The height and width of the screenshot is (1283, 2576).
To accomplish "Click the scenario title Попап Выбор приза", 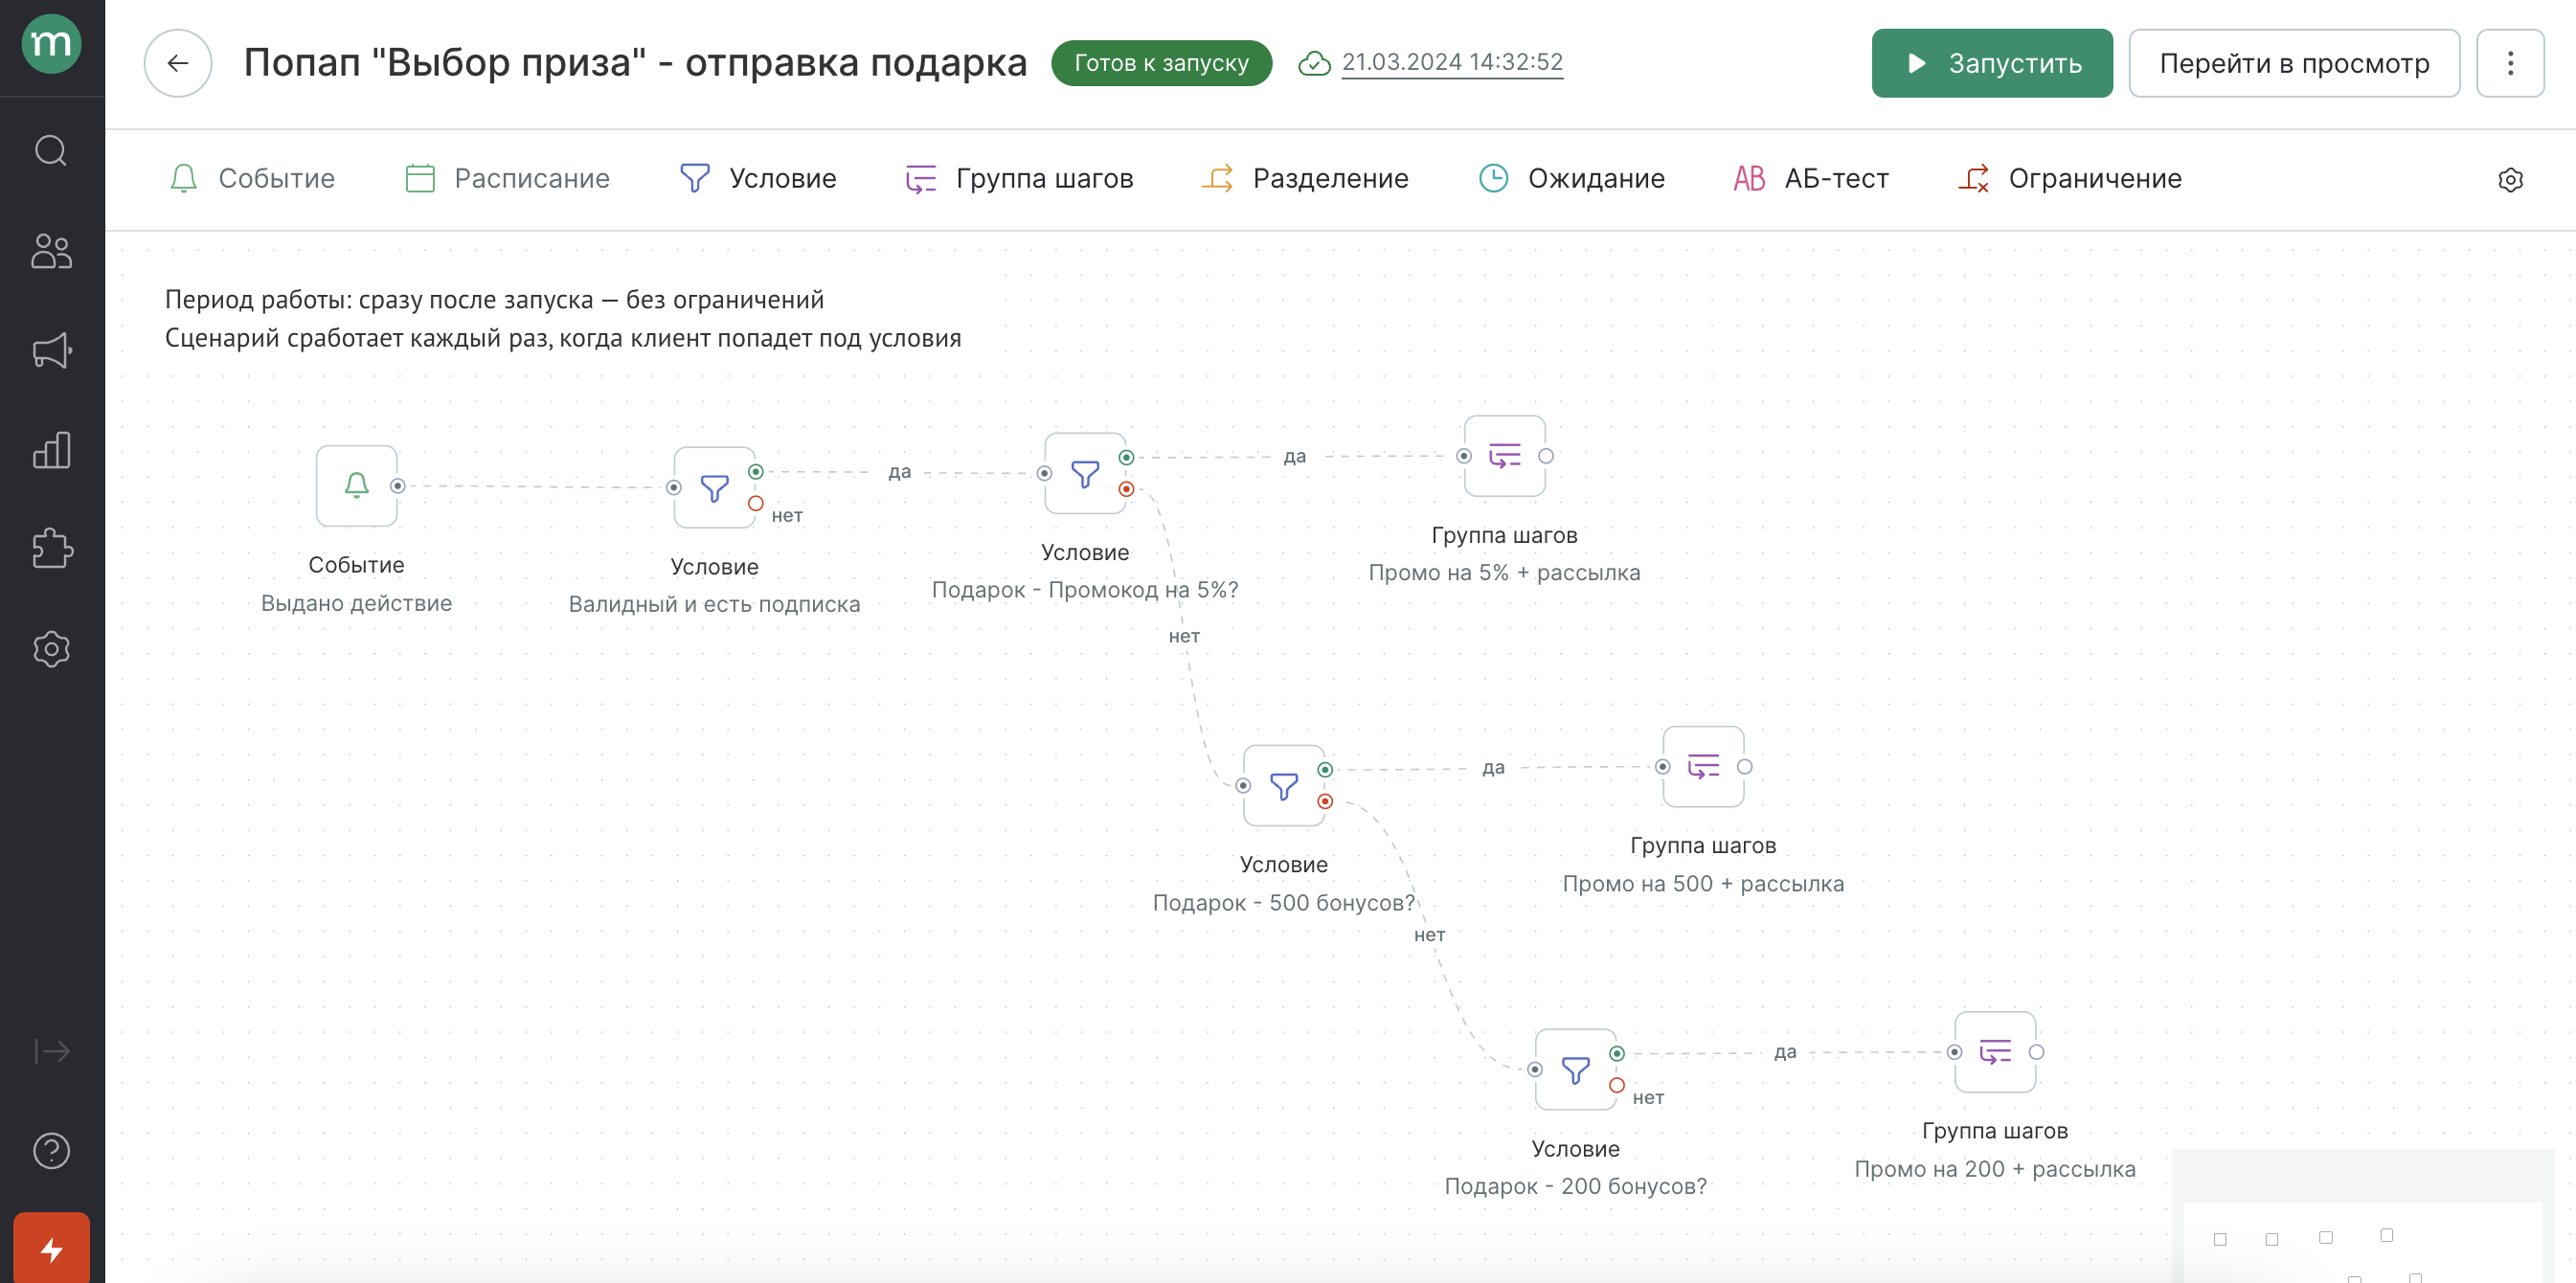I will 635,63.
